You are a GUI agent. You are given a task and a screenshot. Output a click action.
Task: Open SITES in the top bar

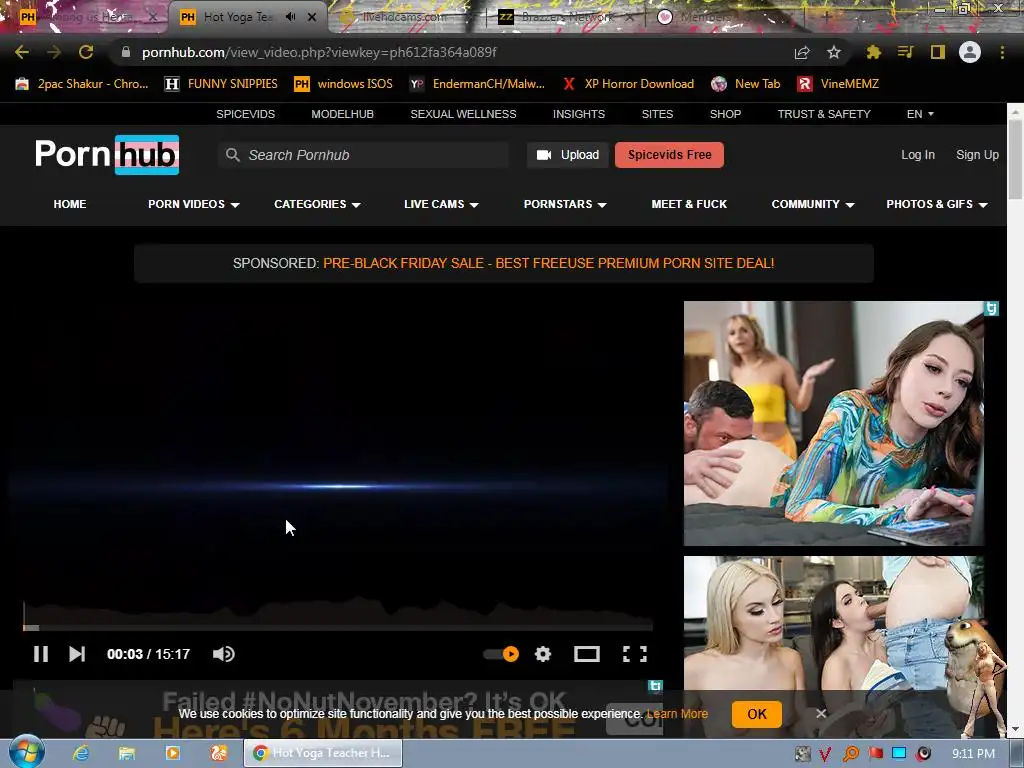(657, 114)
